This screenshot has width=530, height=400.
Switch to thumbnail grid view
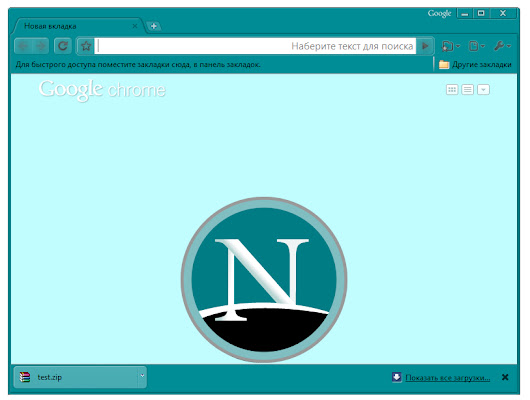[x=452, y=90]
